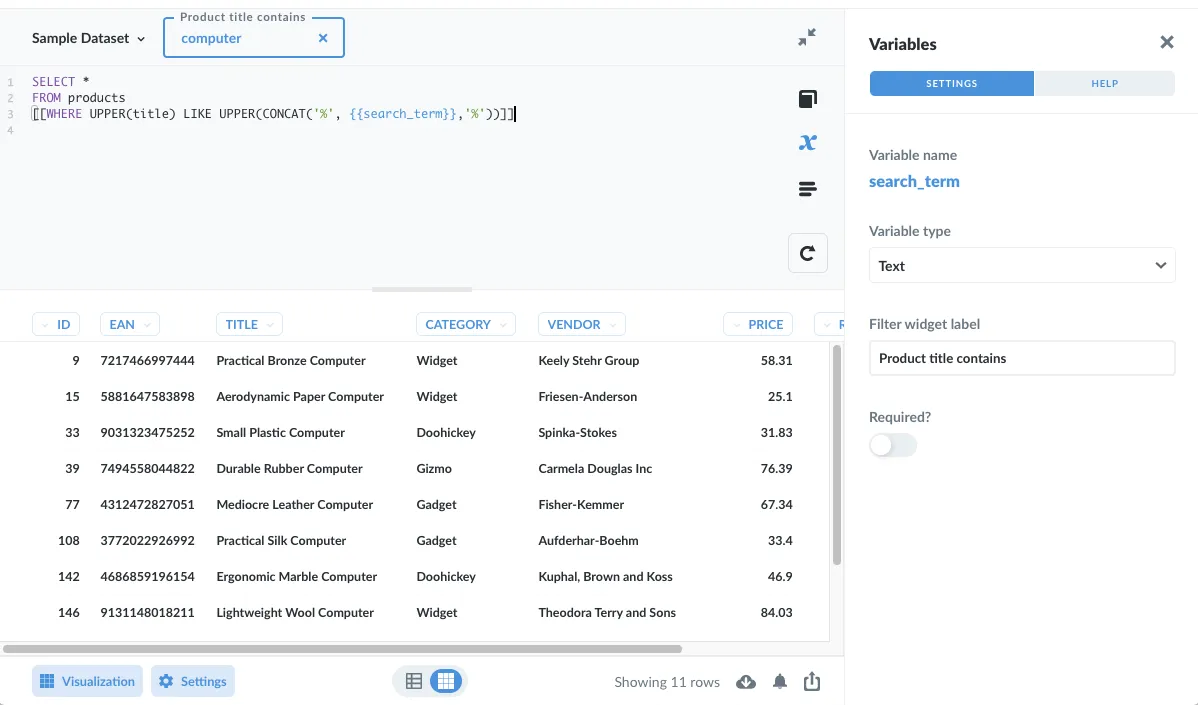Click the variables x icon beside the editor
Image resolution: width=1198 pixels, height=705 pixels.
807,142
